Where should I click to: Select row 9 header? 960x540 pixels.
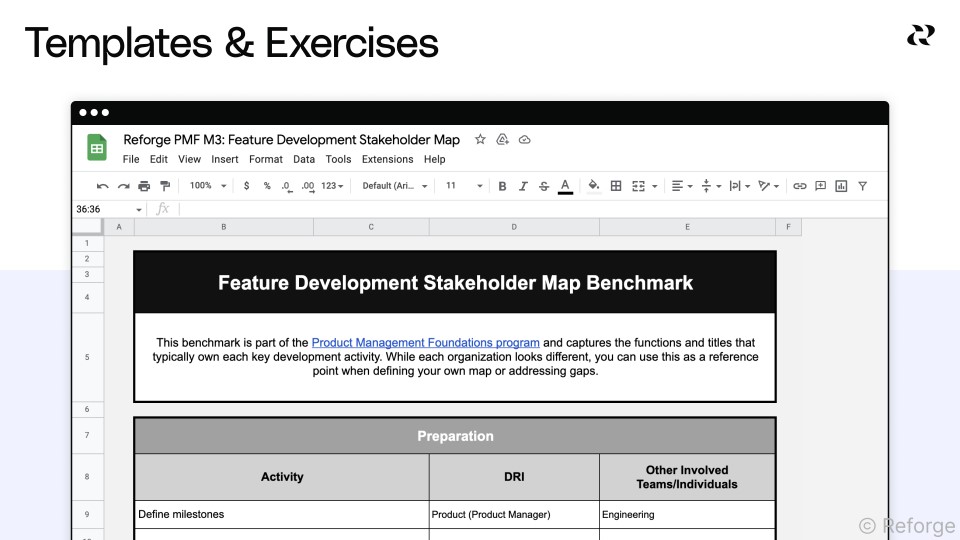coord(87,514)
